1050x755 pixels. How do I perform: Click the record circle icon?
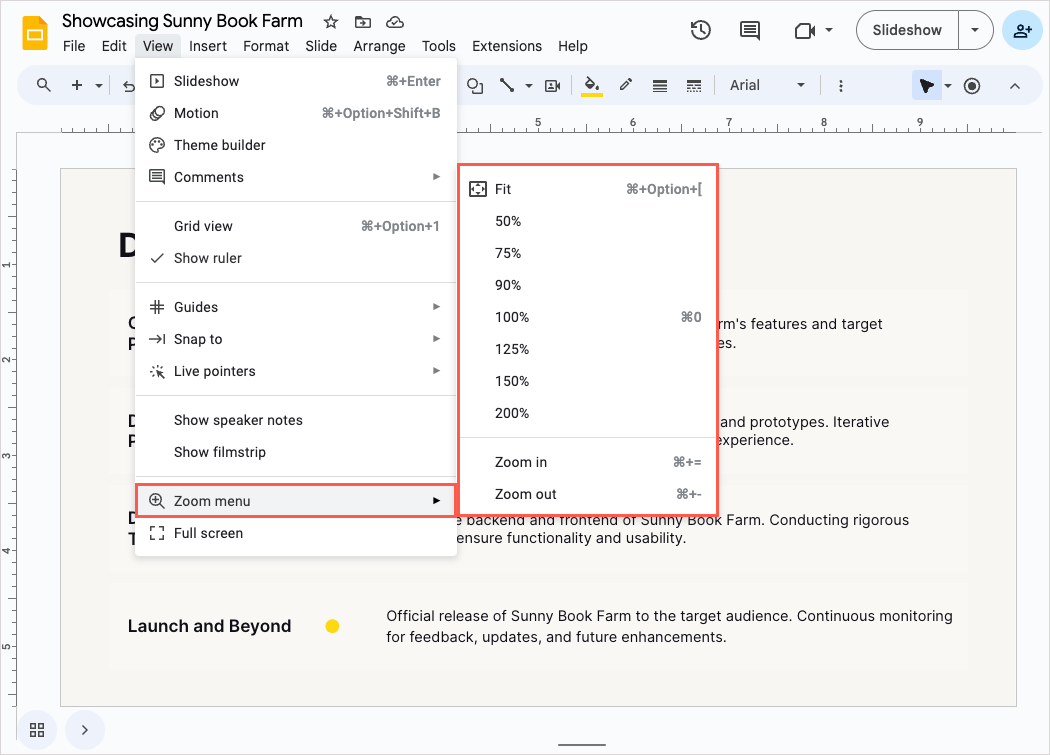pyautogui.click(x=972, y=85)
